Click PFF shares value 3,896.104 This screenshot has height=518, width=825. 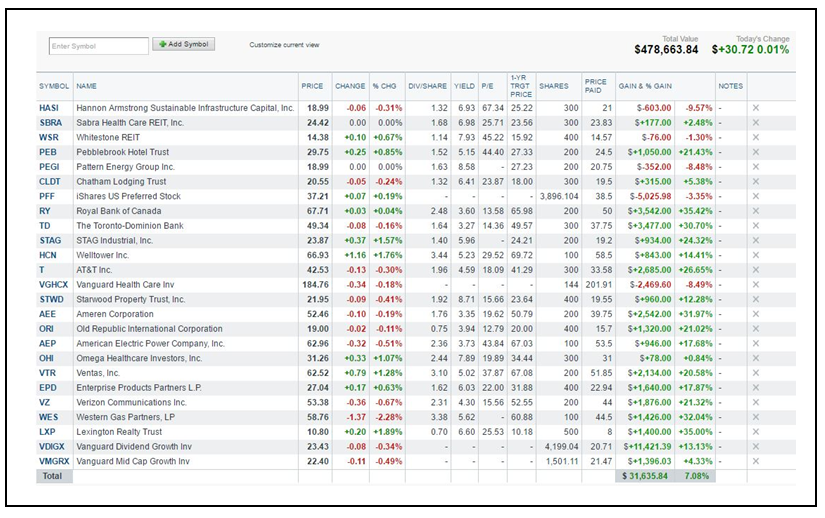[x=559, y=196]
